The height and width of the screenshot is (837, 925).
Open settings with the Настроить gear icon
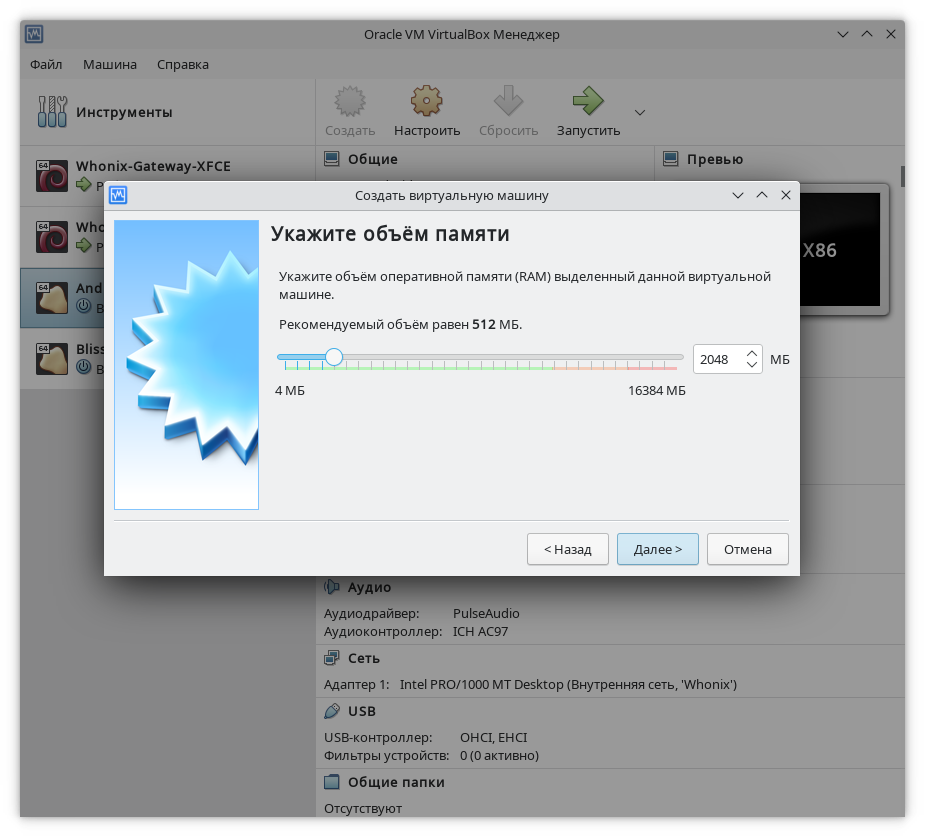(x=427, y=102)
